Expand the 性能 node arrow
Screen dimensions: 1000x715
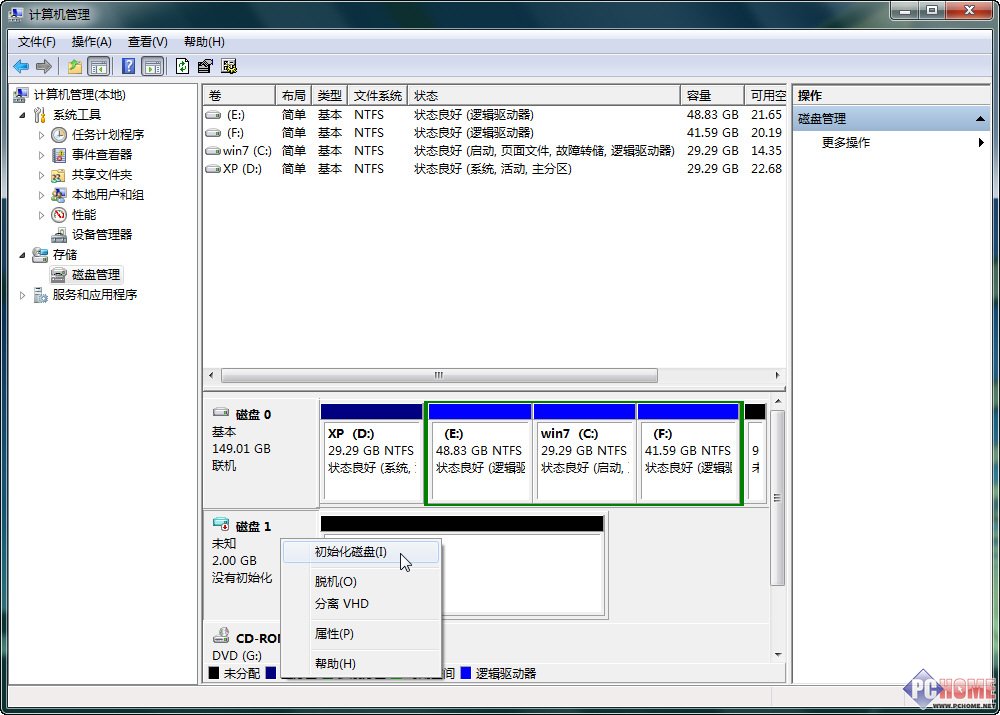[x=41, y=215]
